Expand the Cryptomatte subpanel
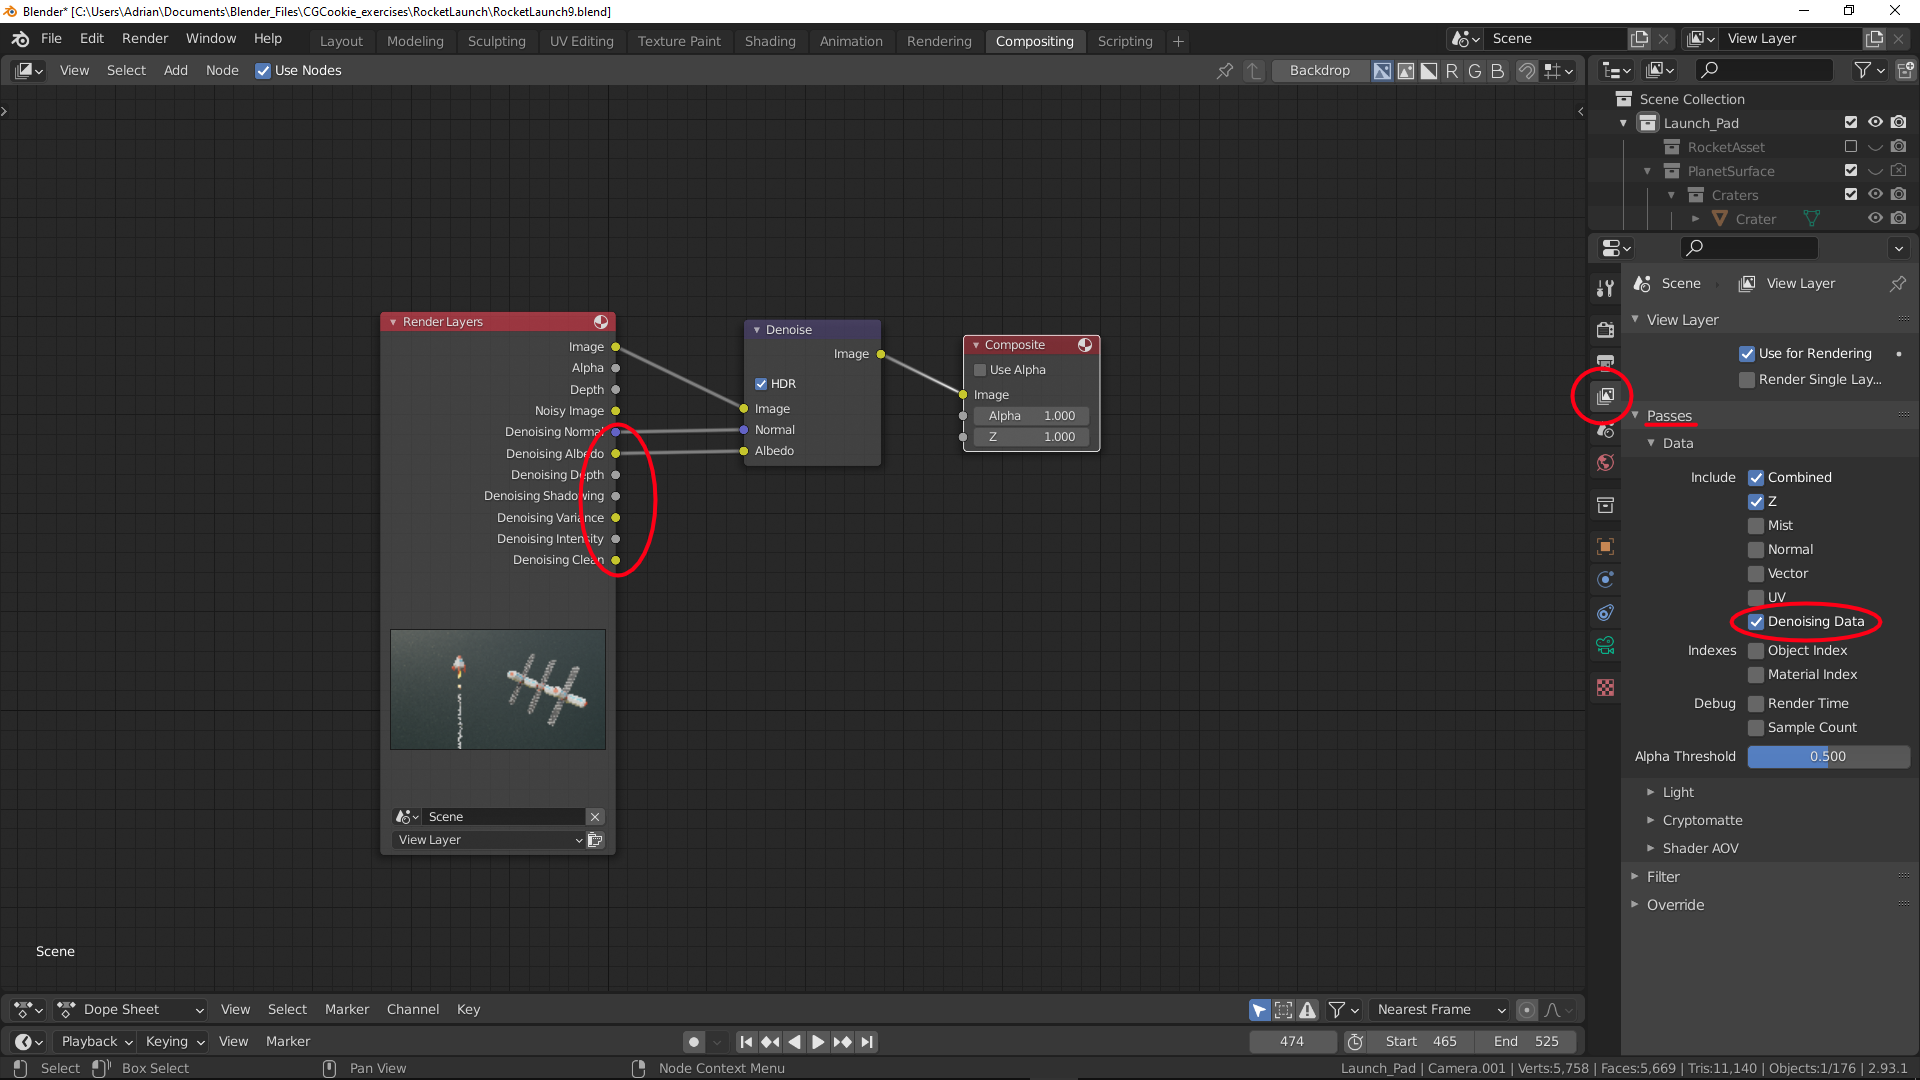The width and height of the screenshot is (1920, 1080). click(1702, 820)
